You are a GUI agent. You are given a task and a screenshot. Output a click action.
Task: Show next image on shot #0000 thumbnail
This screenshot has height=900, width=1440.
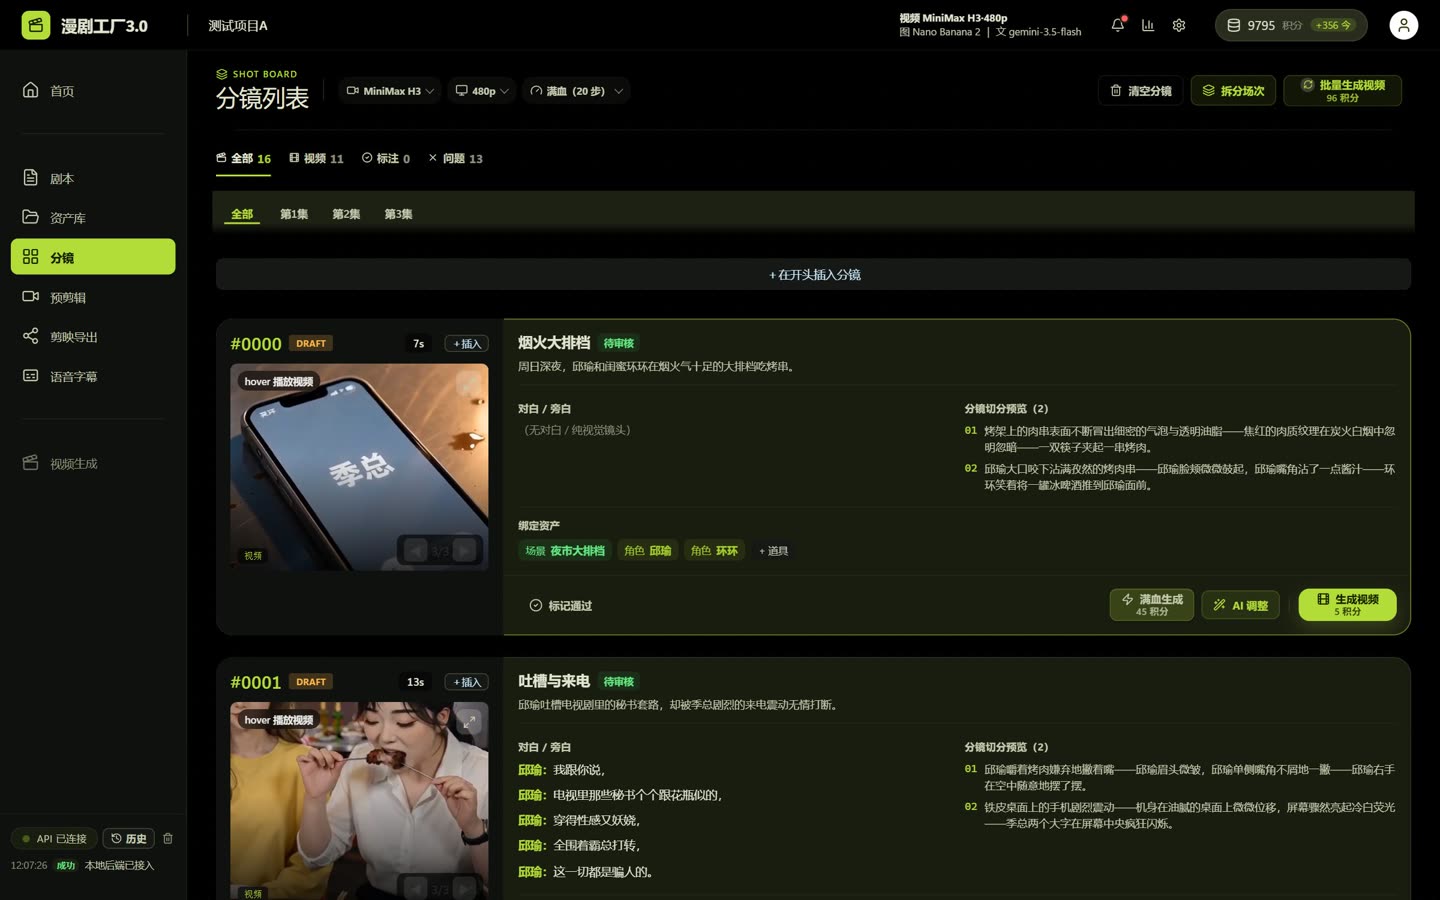pyautogui.click(x=465, y=550)
